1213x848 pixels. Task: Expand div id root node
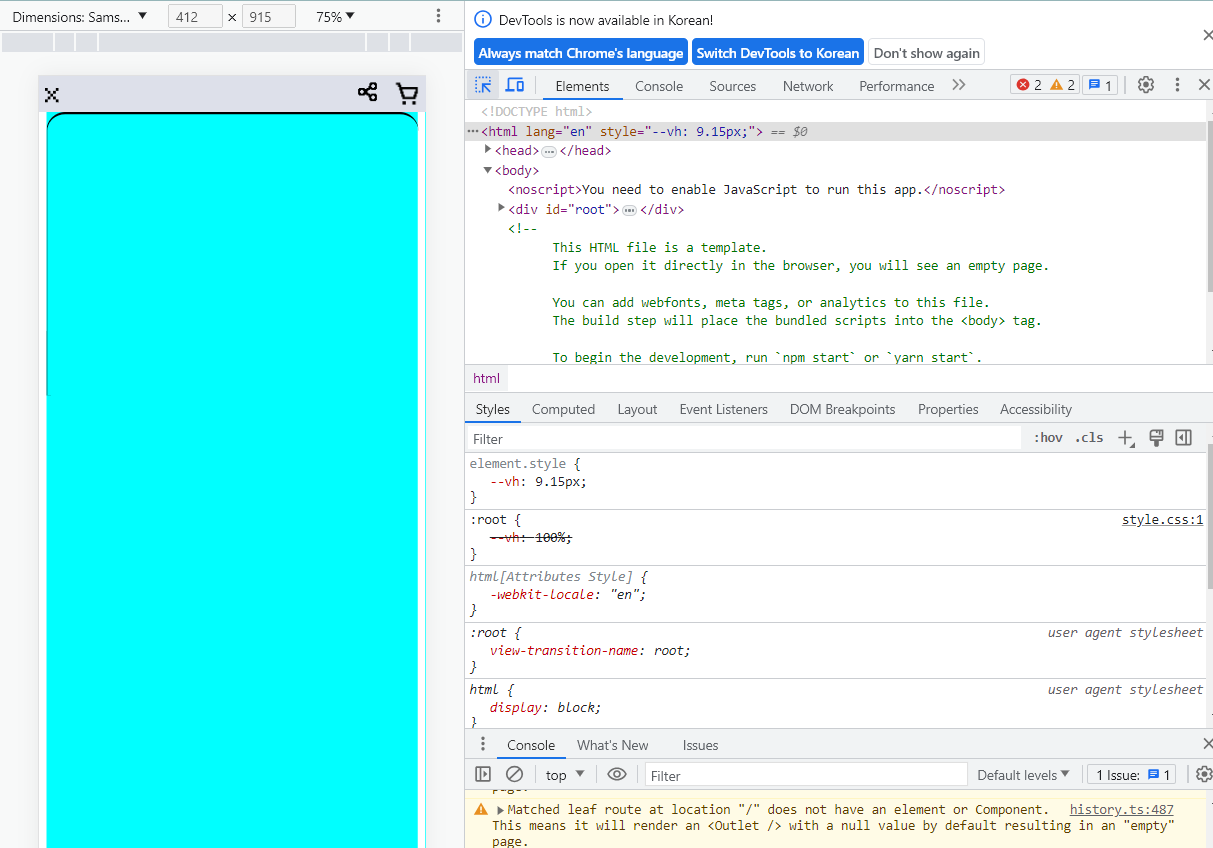point(502,209)
